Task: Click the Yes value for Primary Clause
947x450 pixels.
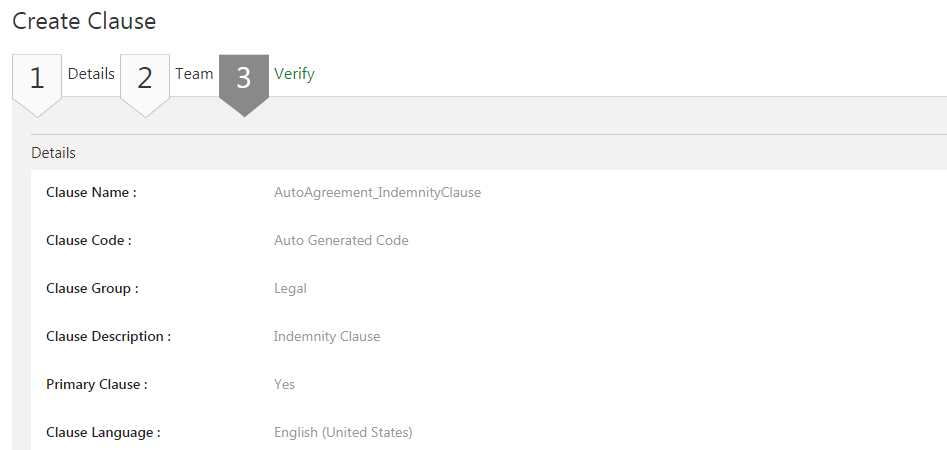Action: pyautogui.click(x=284, y=384)
